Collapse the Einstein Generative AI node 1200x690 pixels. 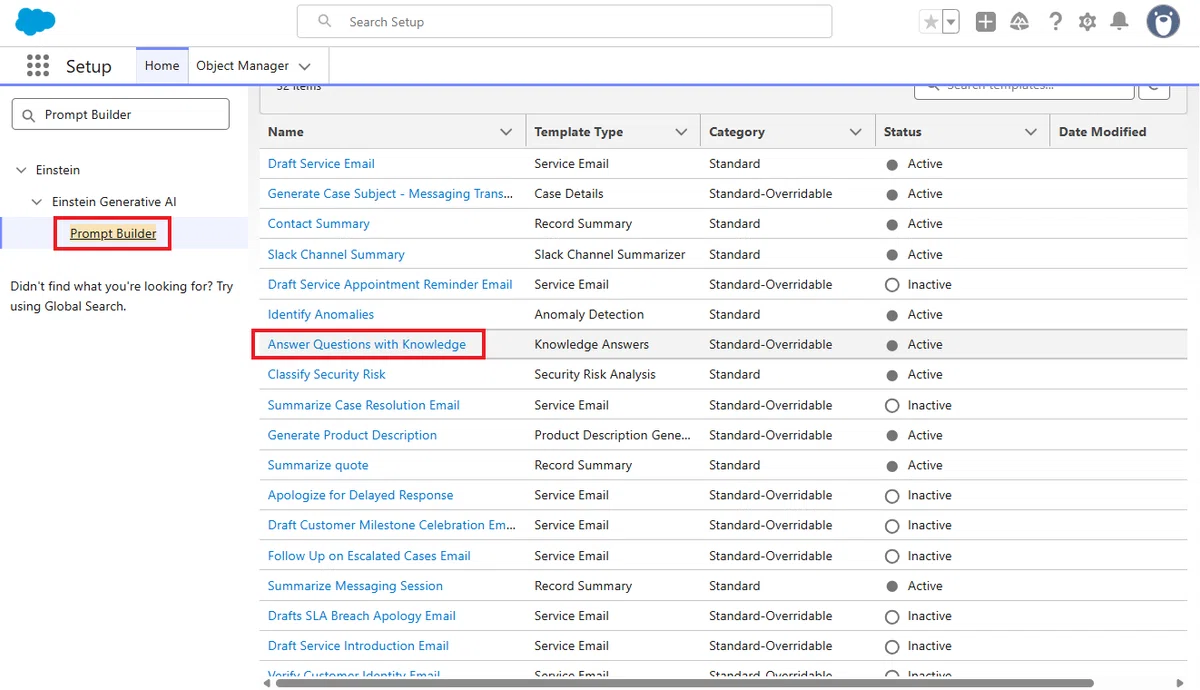coord(38,202)
